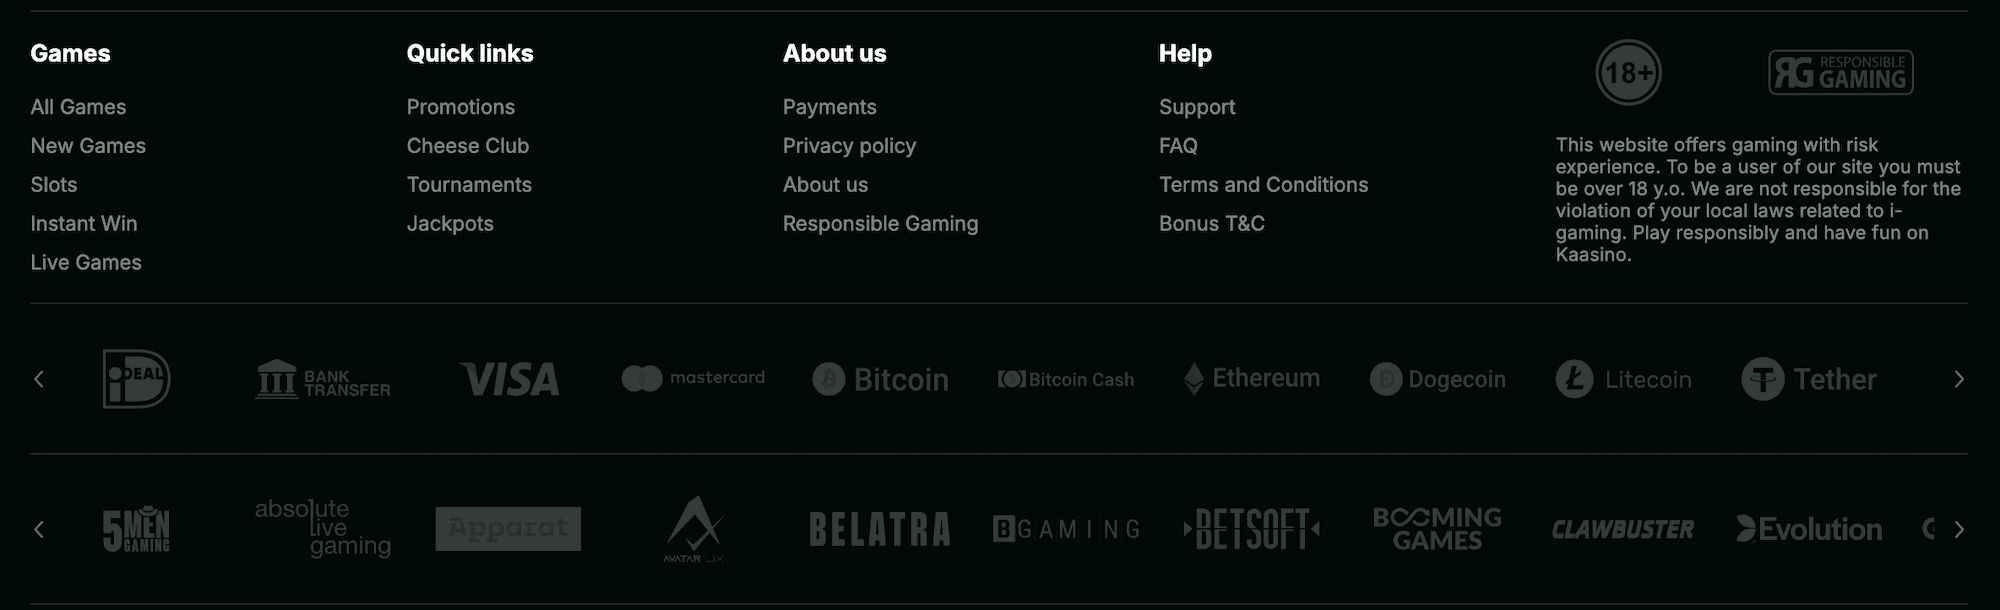Advance payment methods carousel with right arrow
Screen dimensions: 2000x610
point(1959,379)
